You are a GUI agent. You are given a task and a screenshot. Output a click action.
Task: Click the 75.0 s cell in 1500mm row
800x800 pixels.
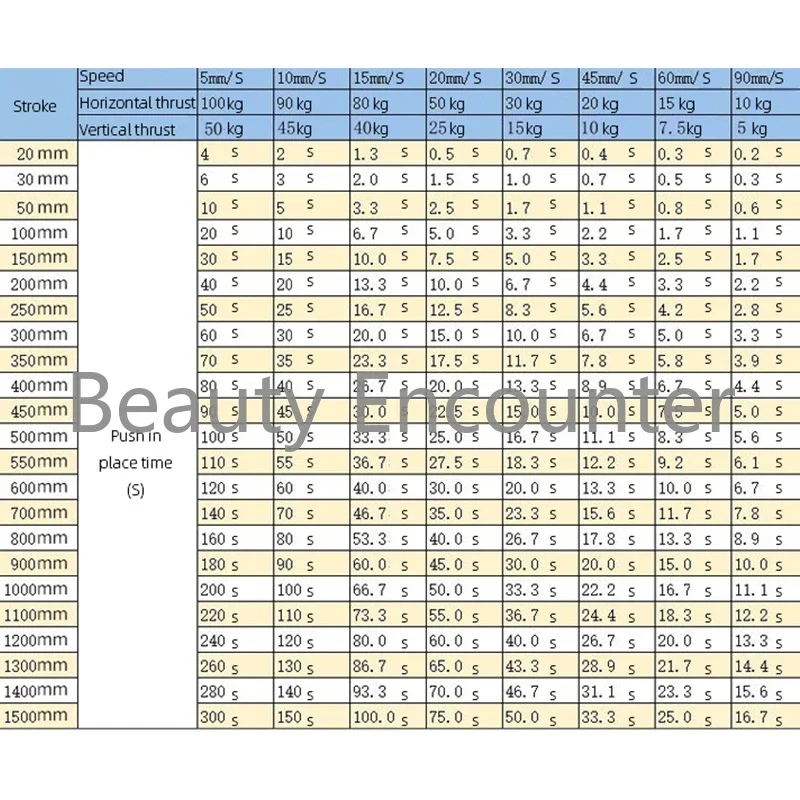(464, 717)
